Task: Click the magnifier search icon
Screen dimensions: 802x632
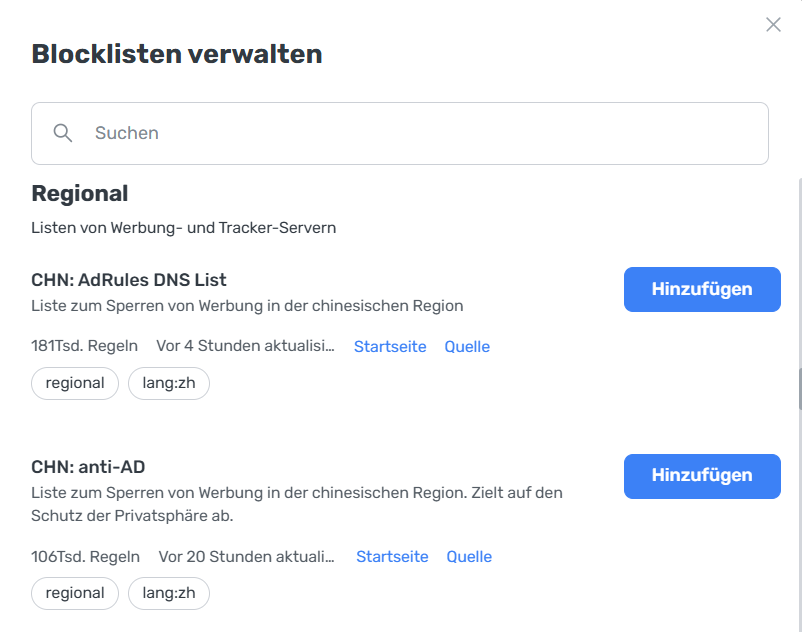Action: [x=62, y=133]
